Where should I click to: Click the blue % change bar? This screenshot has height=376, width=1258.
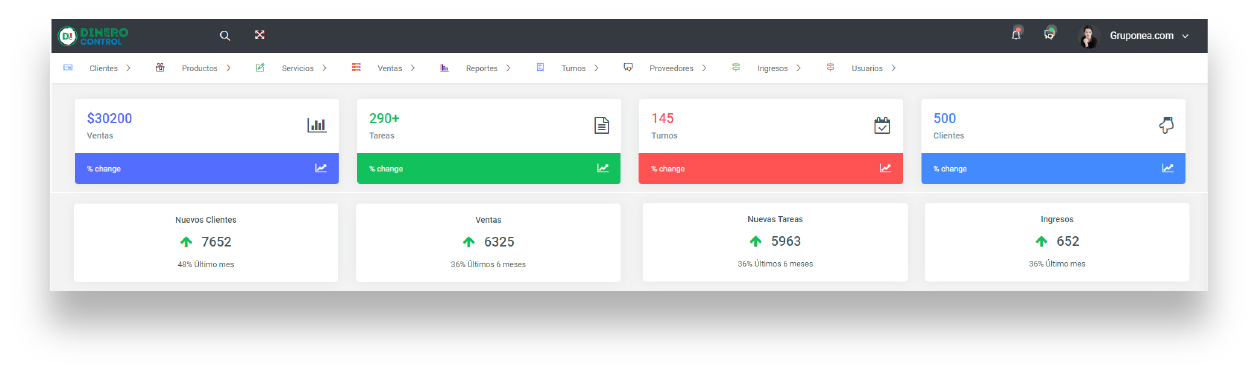coord(1053,168)
